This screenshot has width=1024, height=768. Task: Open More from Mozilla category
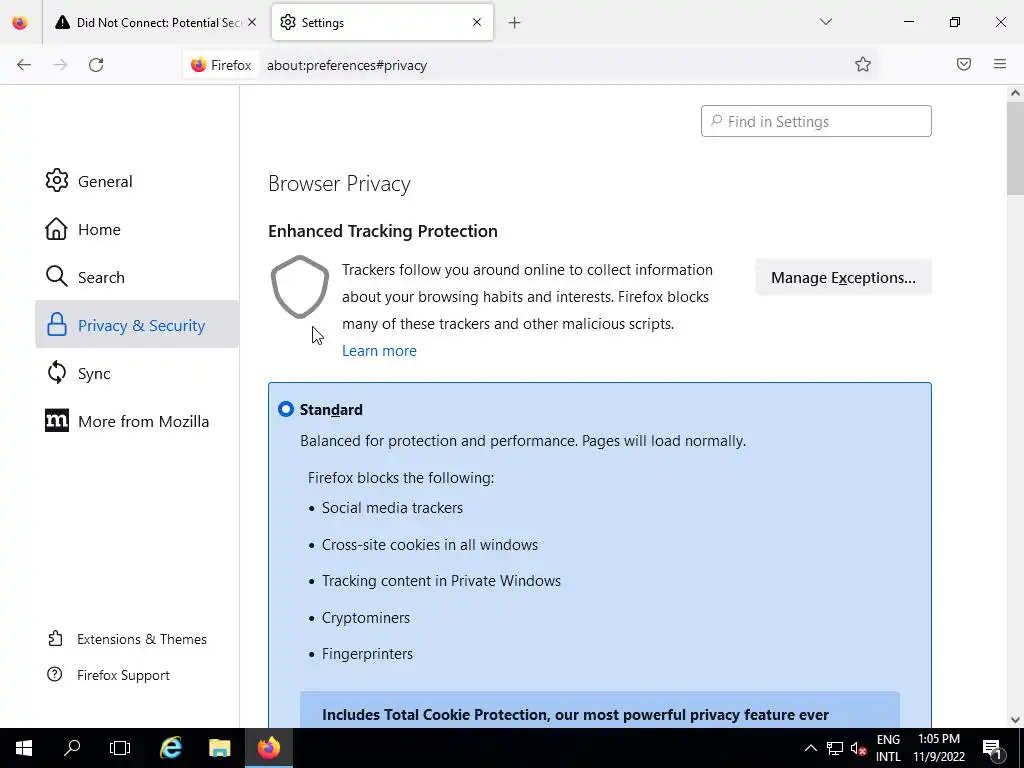point(137,421)
